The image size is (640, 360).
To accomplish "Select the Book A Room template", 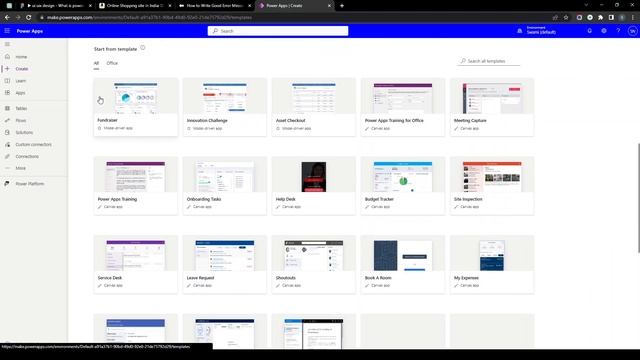I will coord(403,264).
